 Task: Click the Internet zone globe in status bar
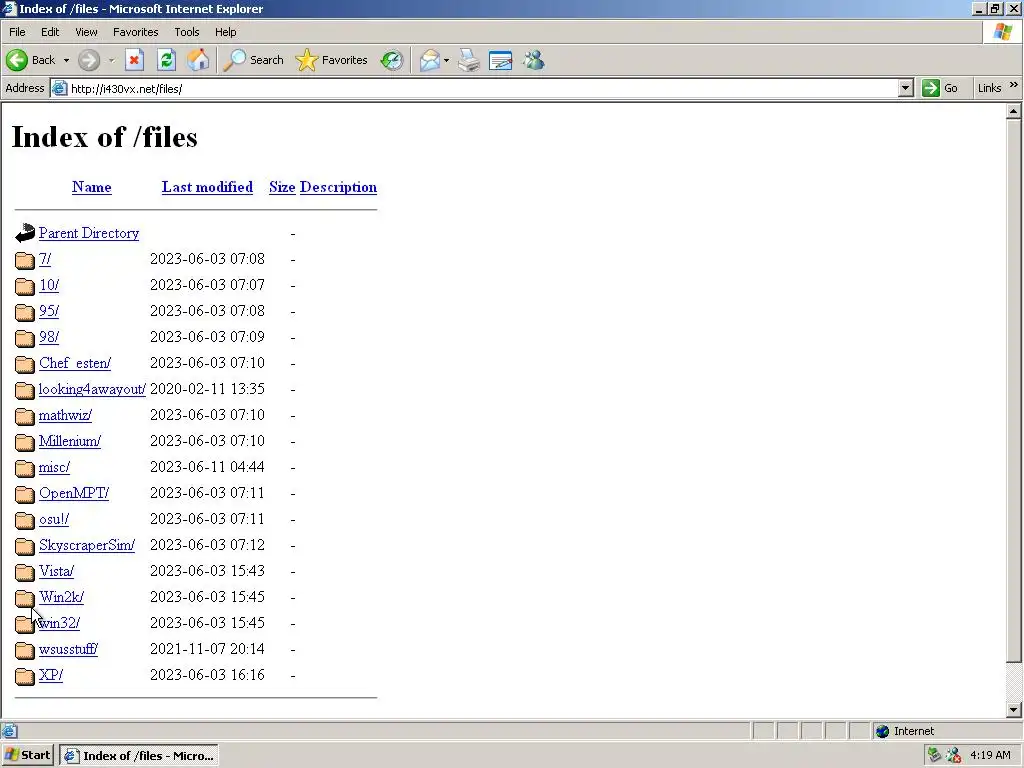883,731
